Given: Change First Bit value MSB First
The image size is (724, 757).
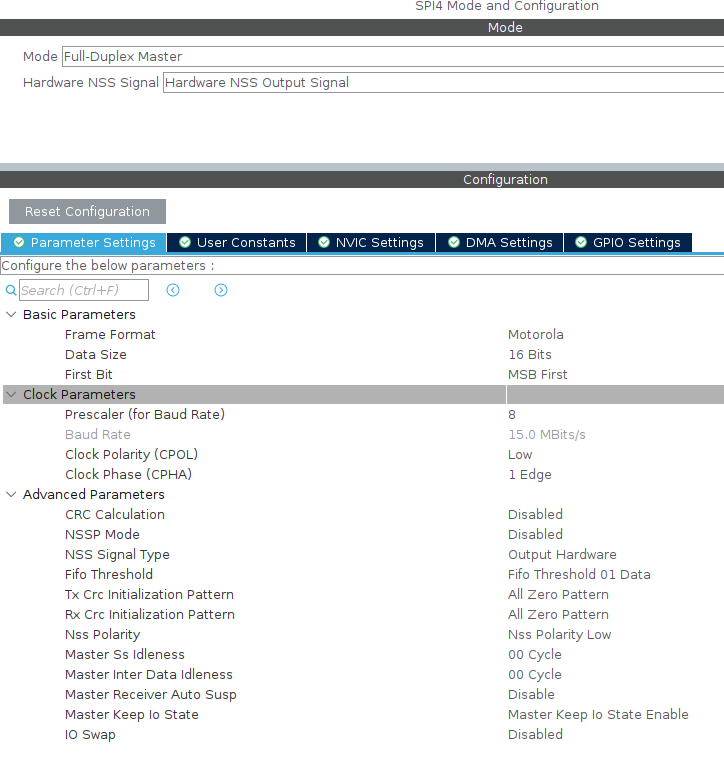Looking at the screenshot, I should (538, 375).
